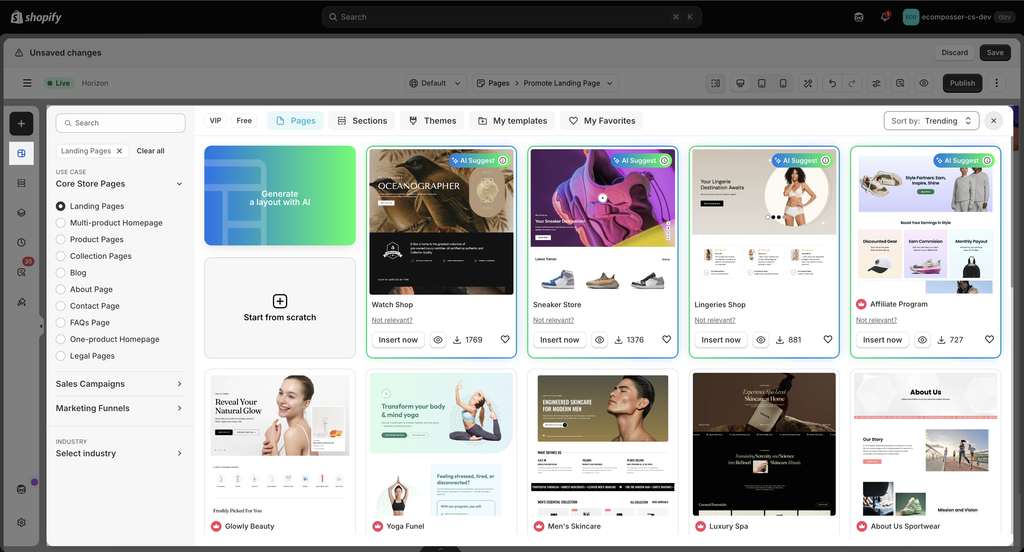
Task: Click the undo arrow in toolbar
Action: pyautogui.click(x=832, y=83)
